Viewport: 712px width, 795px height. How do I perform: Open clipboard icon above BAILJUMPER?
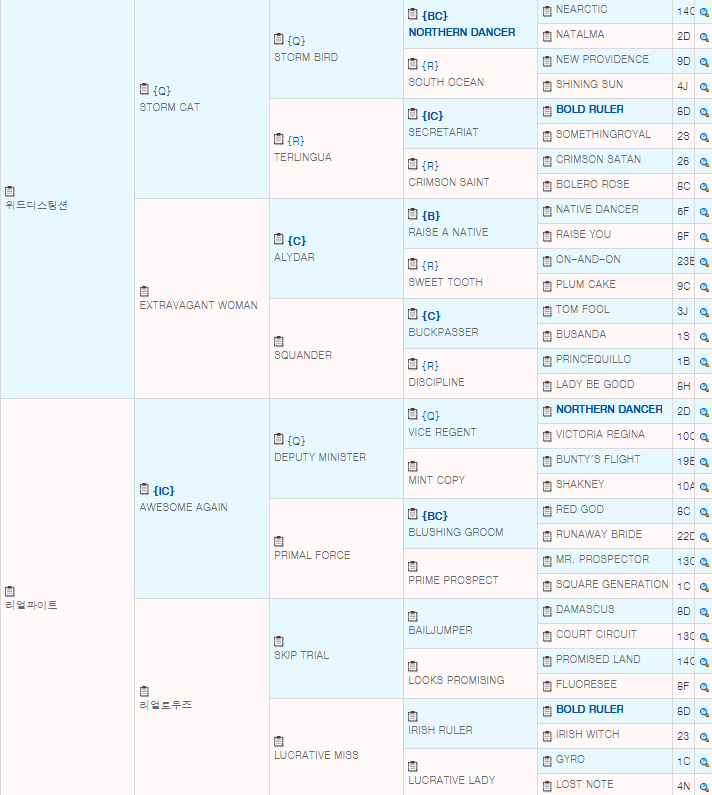[413, 616]
